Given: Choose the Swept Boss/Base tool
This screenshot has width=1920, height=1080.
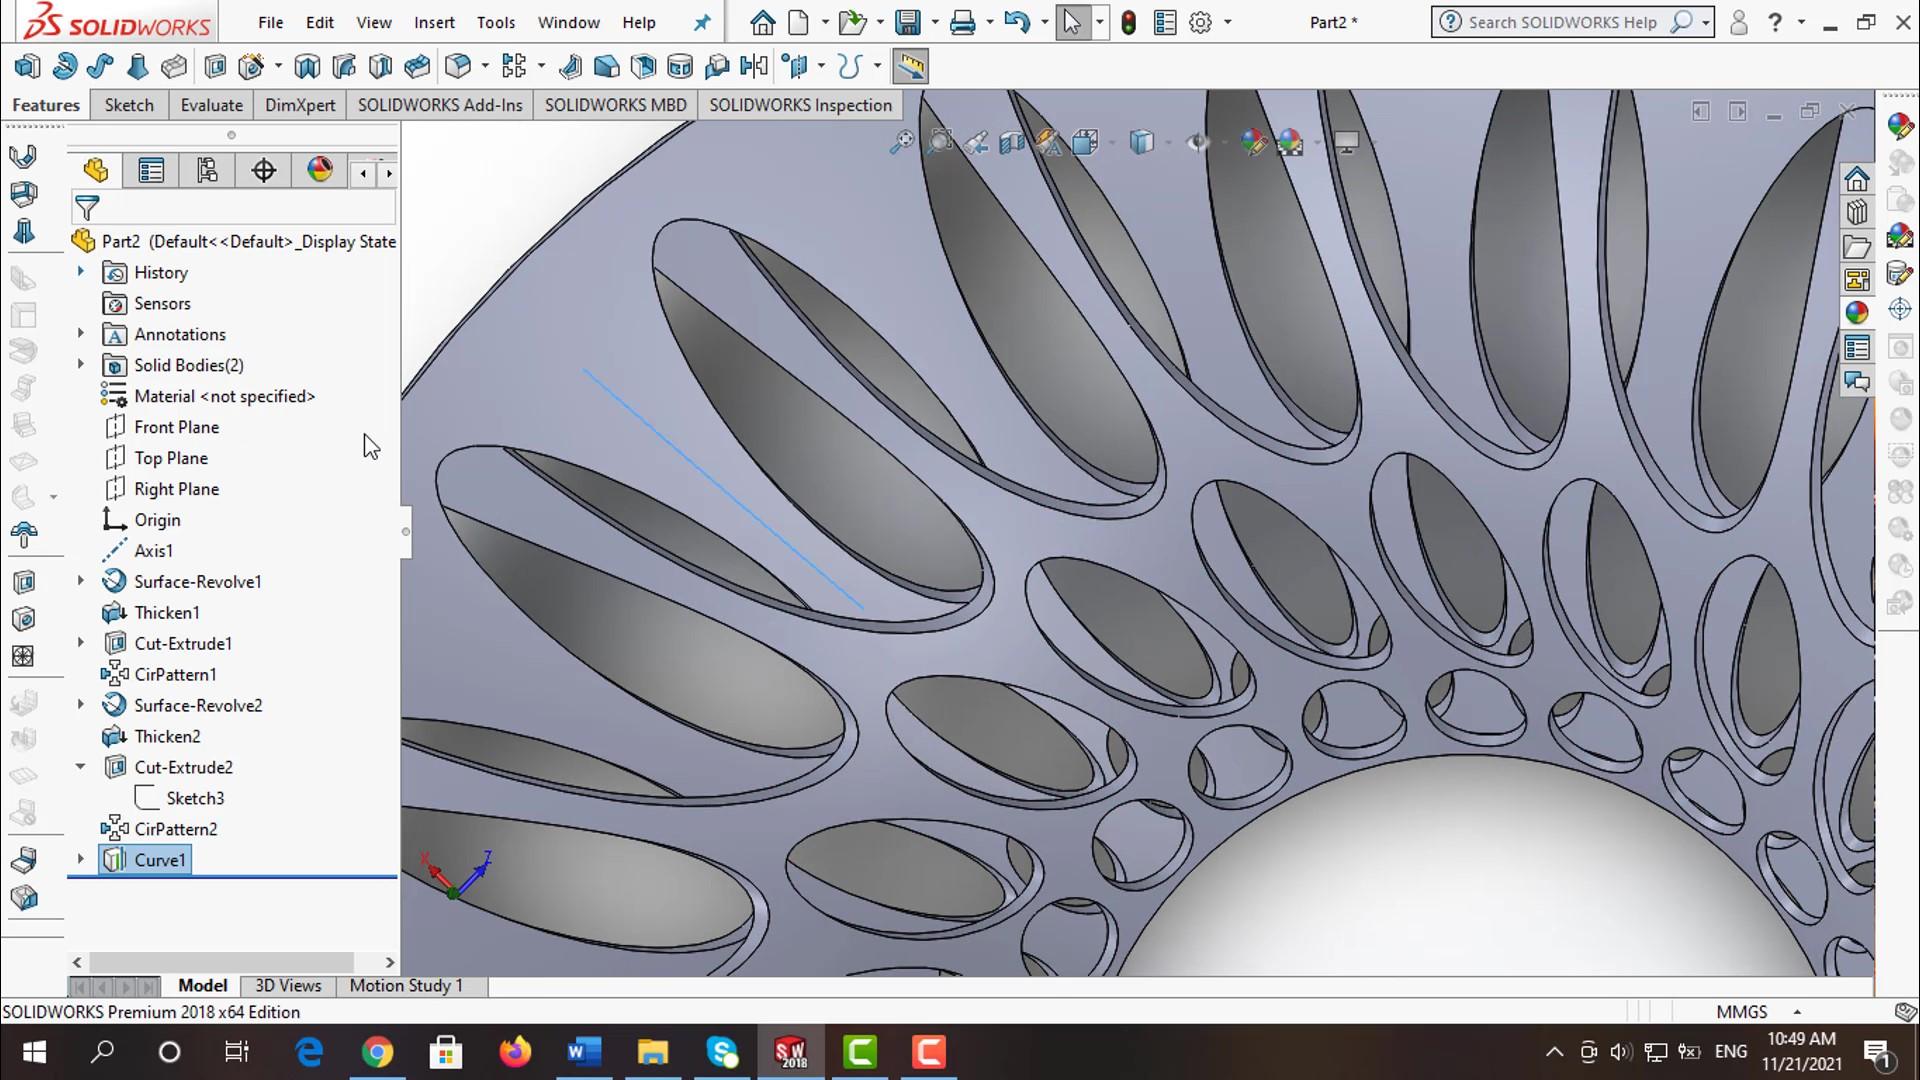Looking at the screenshot, I should tap(100, 67).
